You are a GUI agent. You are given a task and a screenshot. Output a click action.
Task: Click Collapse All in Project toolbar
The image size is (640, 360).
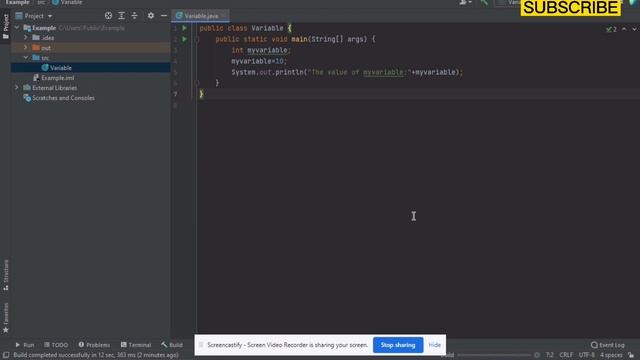click(134, 16)
